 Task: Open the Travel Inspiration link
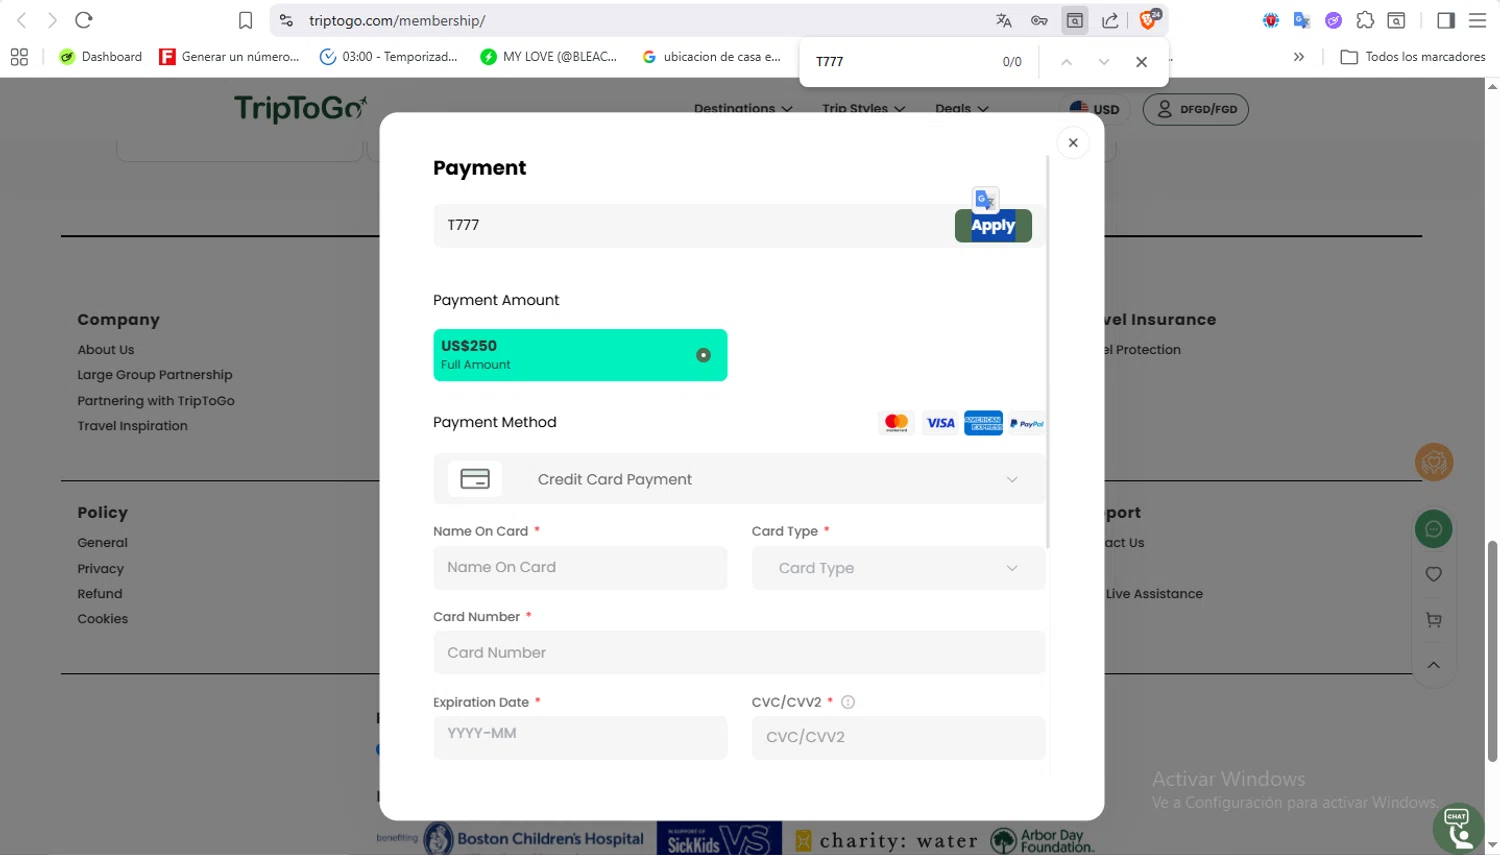pyautogui.click(x=133, y=426)
